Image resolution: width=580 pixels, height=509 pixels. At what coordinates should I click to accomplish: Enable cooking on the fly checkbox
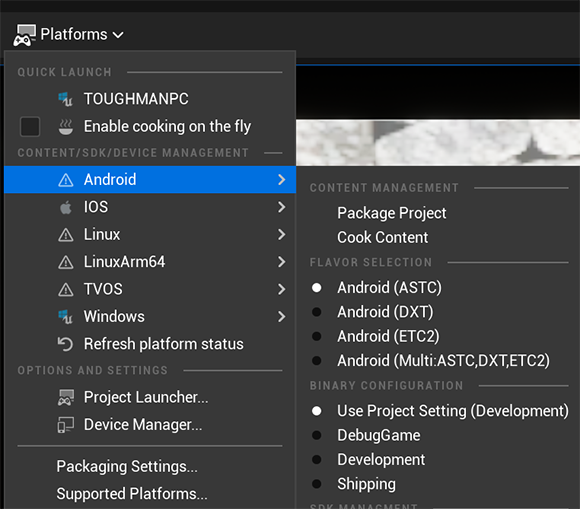[x=30, y=127]
